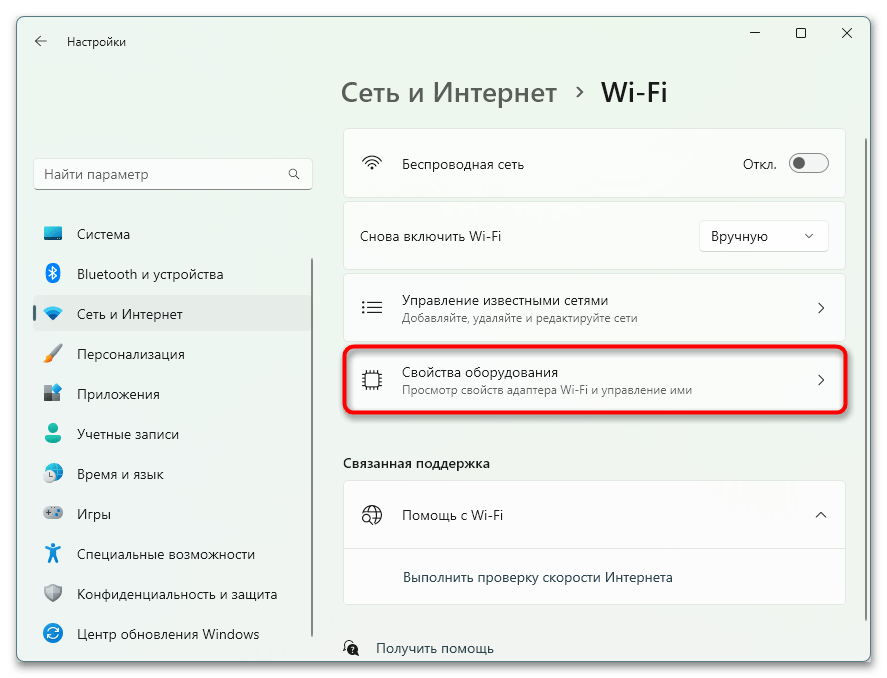Select Сеть и Интернет in sidebar

point(173,314)
